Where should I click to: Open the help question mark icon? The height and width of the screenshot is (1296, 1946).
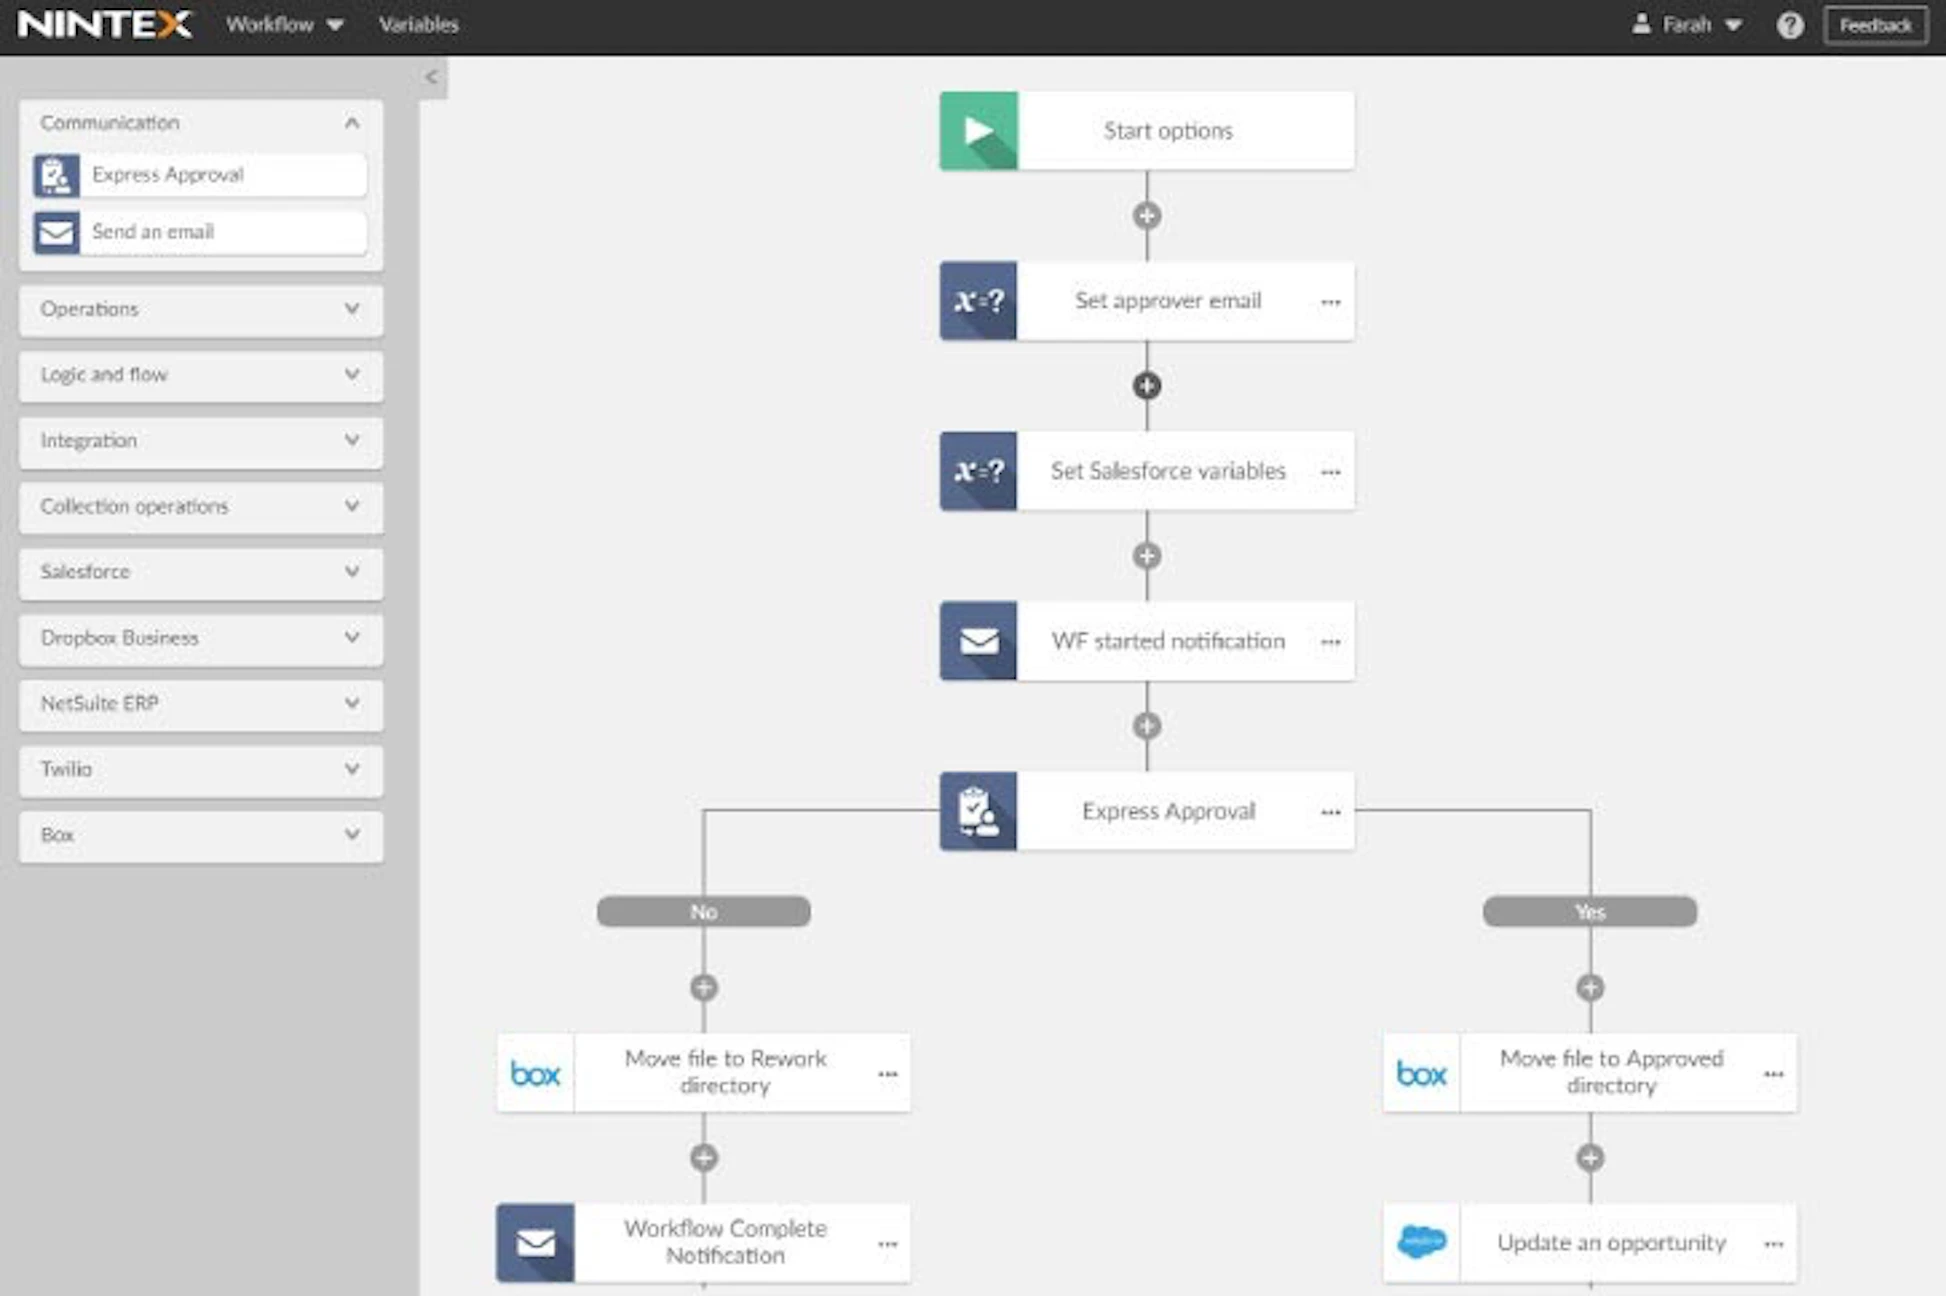click(1790, 25)
